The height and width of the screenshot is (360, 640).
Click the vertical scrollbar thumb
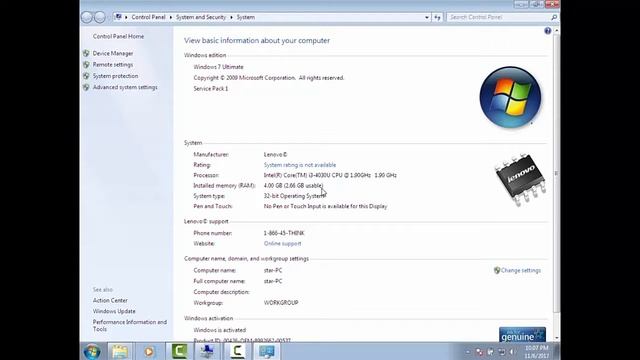(x=556, y=173)
